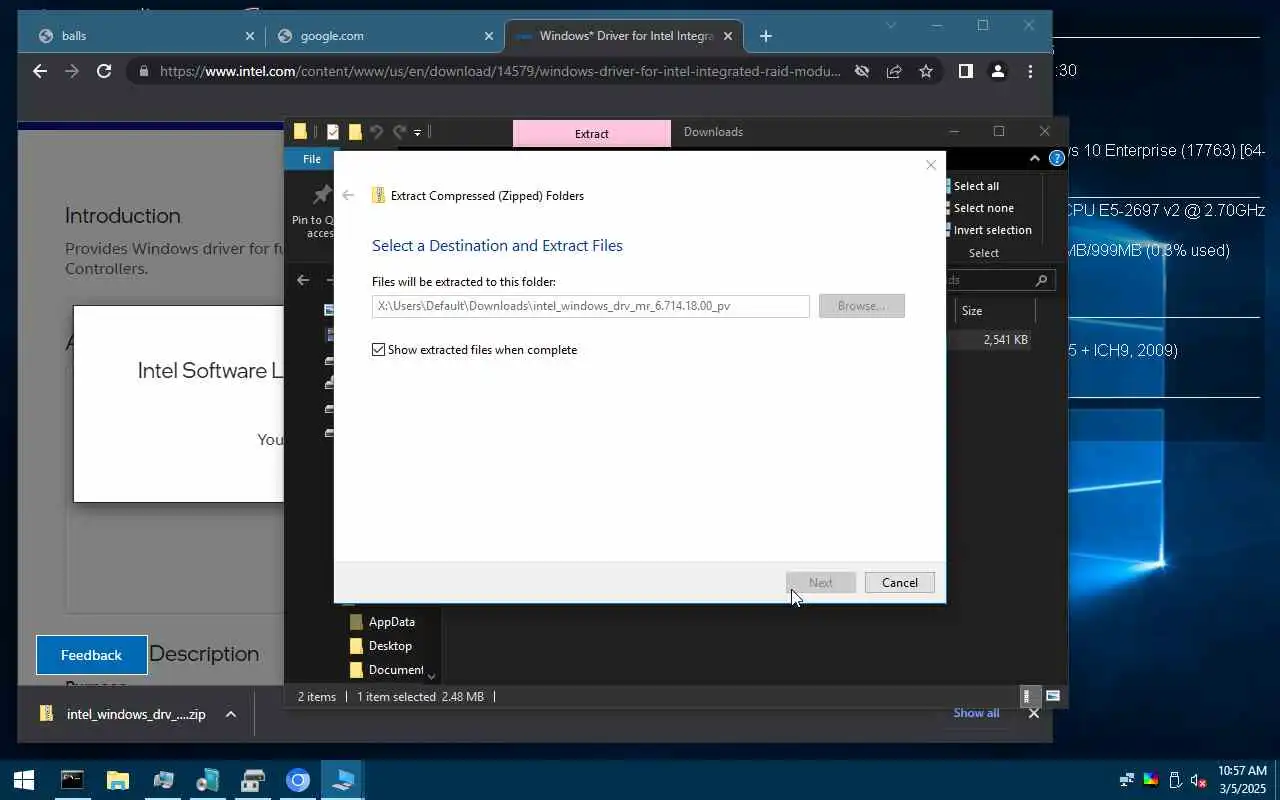Click the Feedback button on Intel page
1280x800 pixels.
point(92,655)
